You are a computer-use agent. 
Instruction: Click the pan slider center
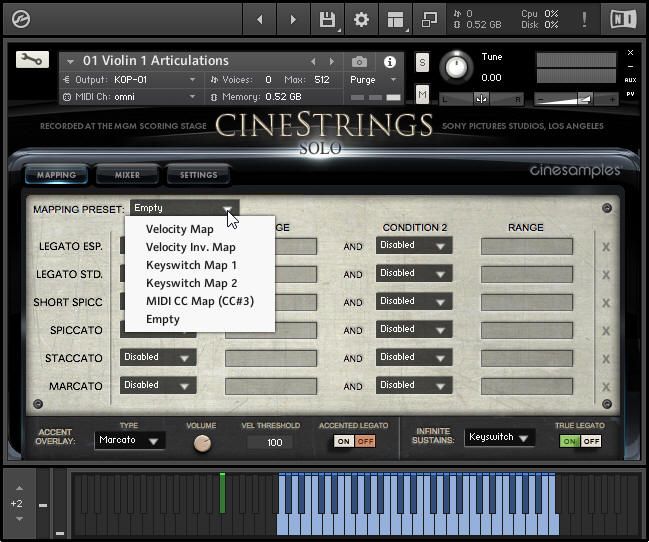pos(481,99)
